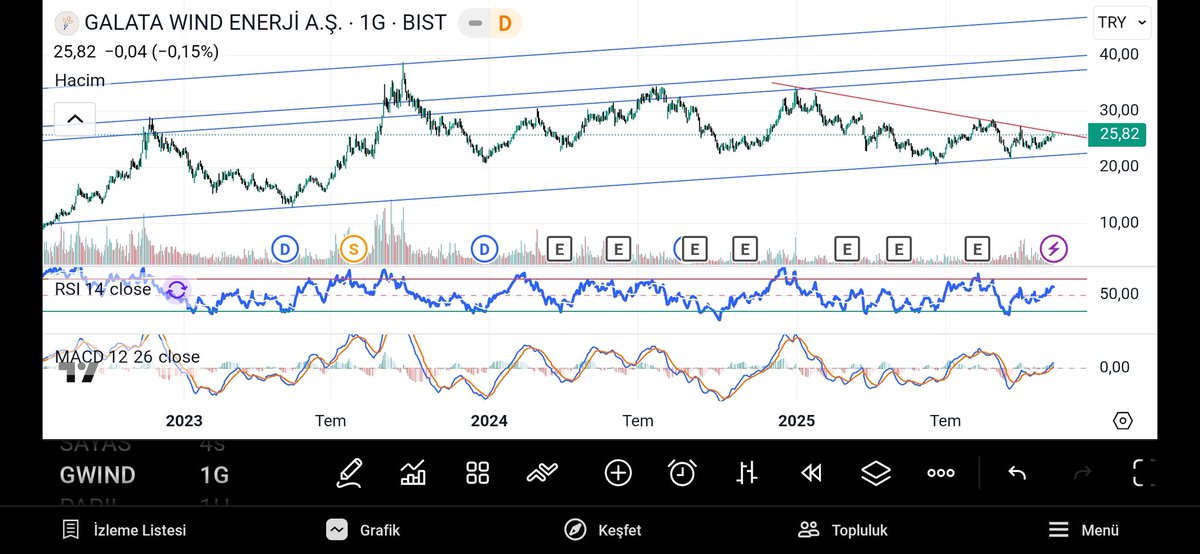The image size is (1200, 554).
Task: Tap the 1G interval beside GWIND
Action: 214,474
